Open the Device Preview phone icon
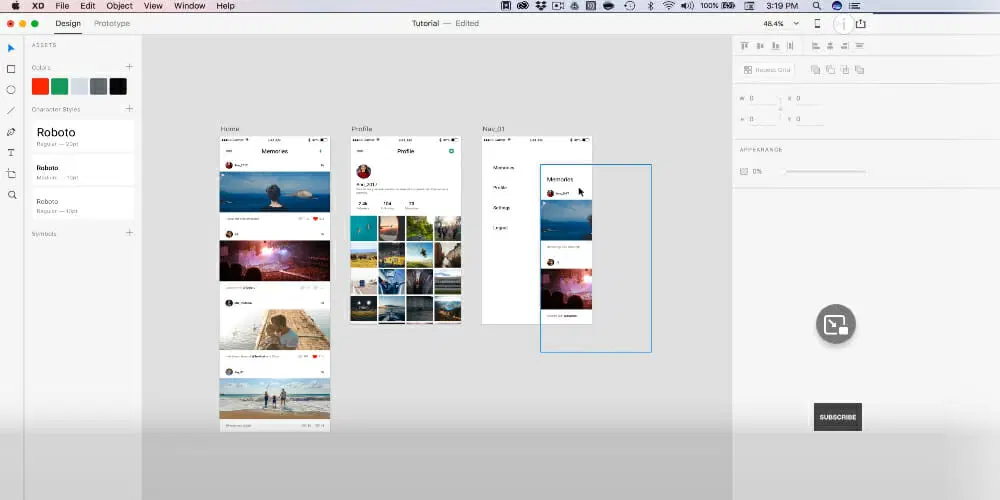The height and width of the screenshot is (500, 1000). point(818,24)
